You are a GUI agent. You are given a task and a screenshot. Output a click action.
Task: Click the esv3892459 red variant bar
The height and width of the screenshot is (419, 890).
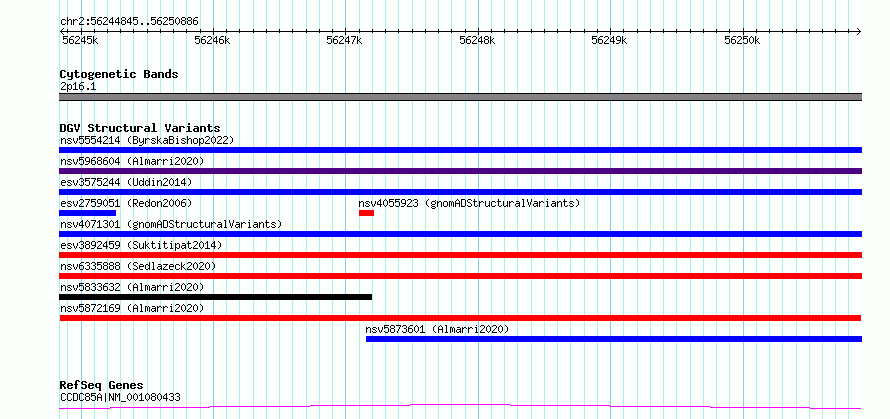coord(460,255)
